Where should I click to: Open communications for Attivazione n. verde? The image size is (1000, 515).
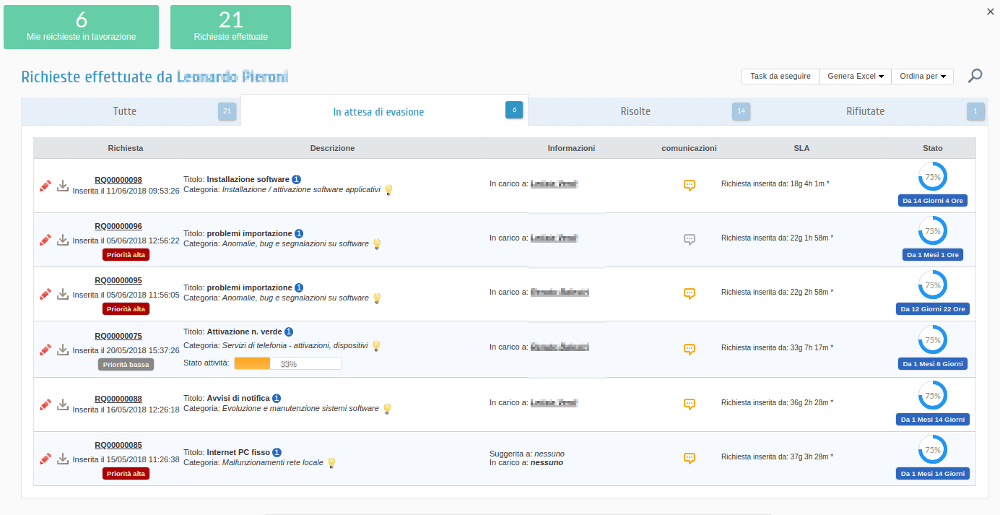point(689,349)
